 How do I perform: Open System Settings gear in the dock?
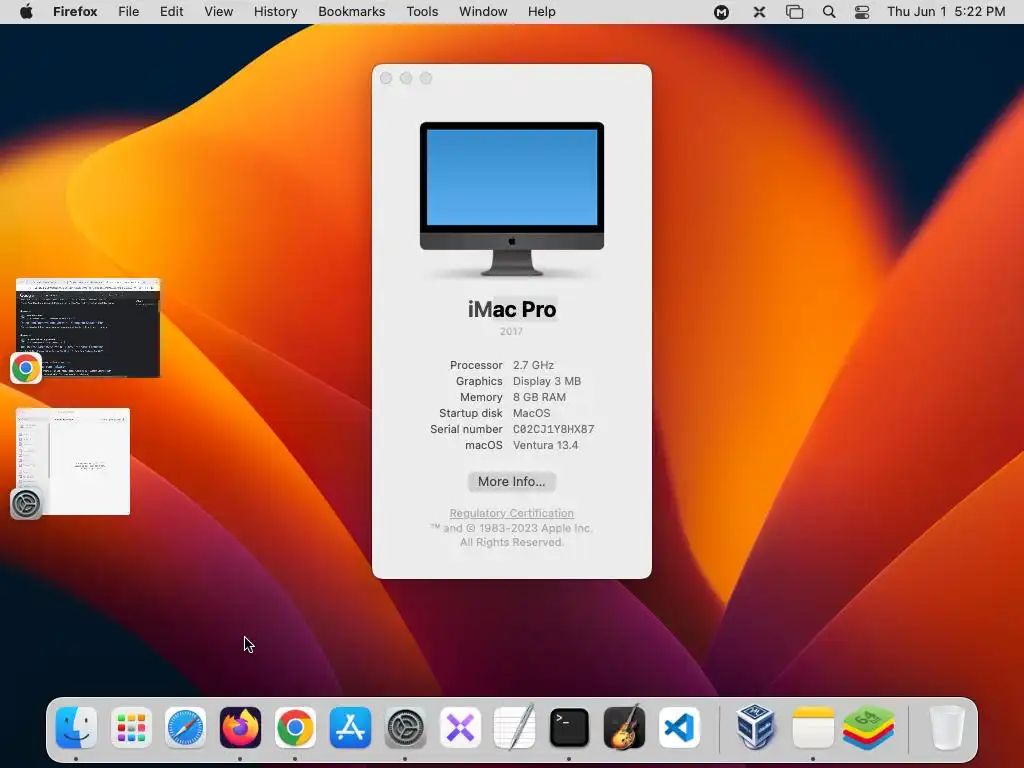tap(405, 727)
